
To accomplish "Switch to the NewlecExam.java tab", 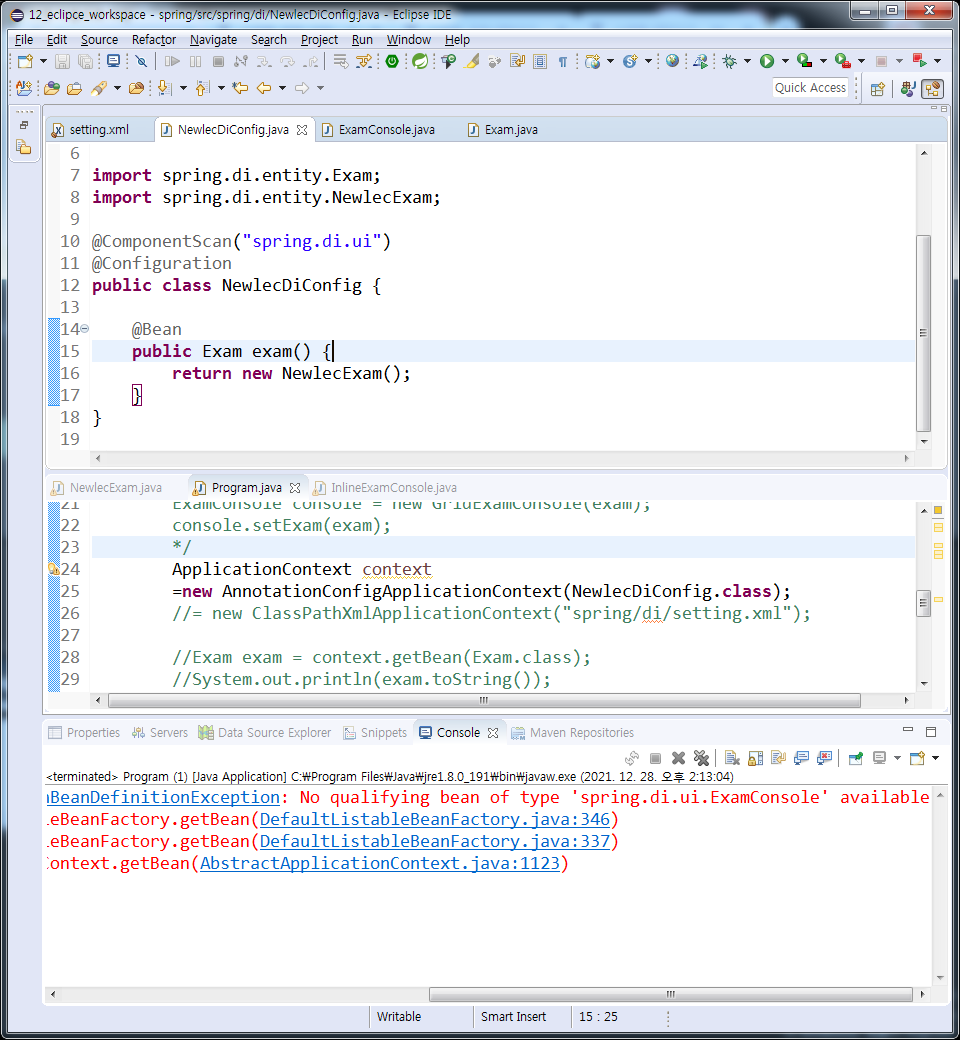I will pyautogui.click(x=115, y=488).
